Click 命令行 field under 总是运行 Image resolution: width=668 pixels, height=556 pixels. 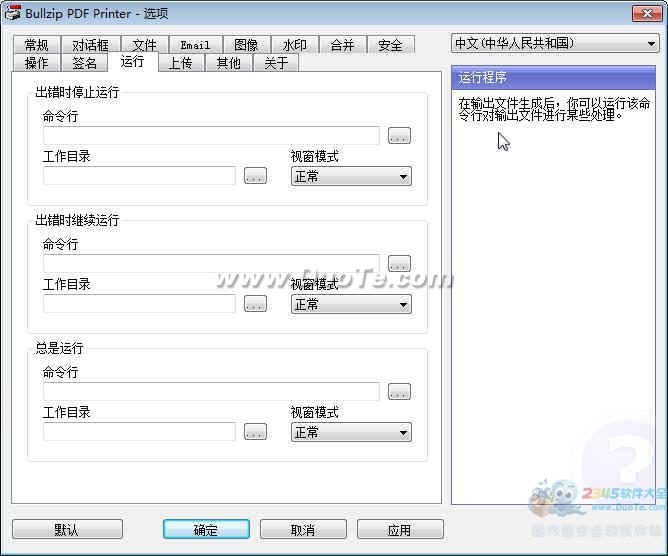(x=211, y=391)
